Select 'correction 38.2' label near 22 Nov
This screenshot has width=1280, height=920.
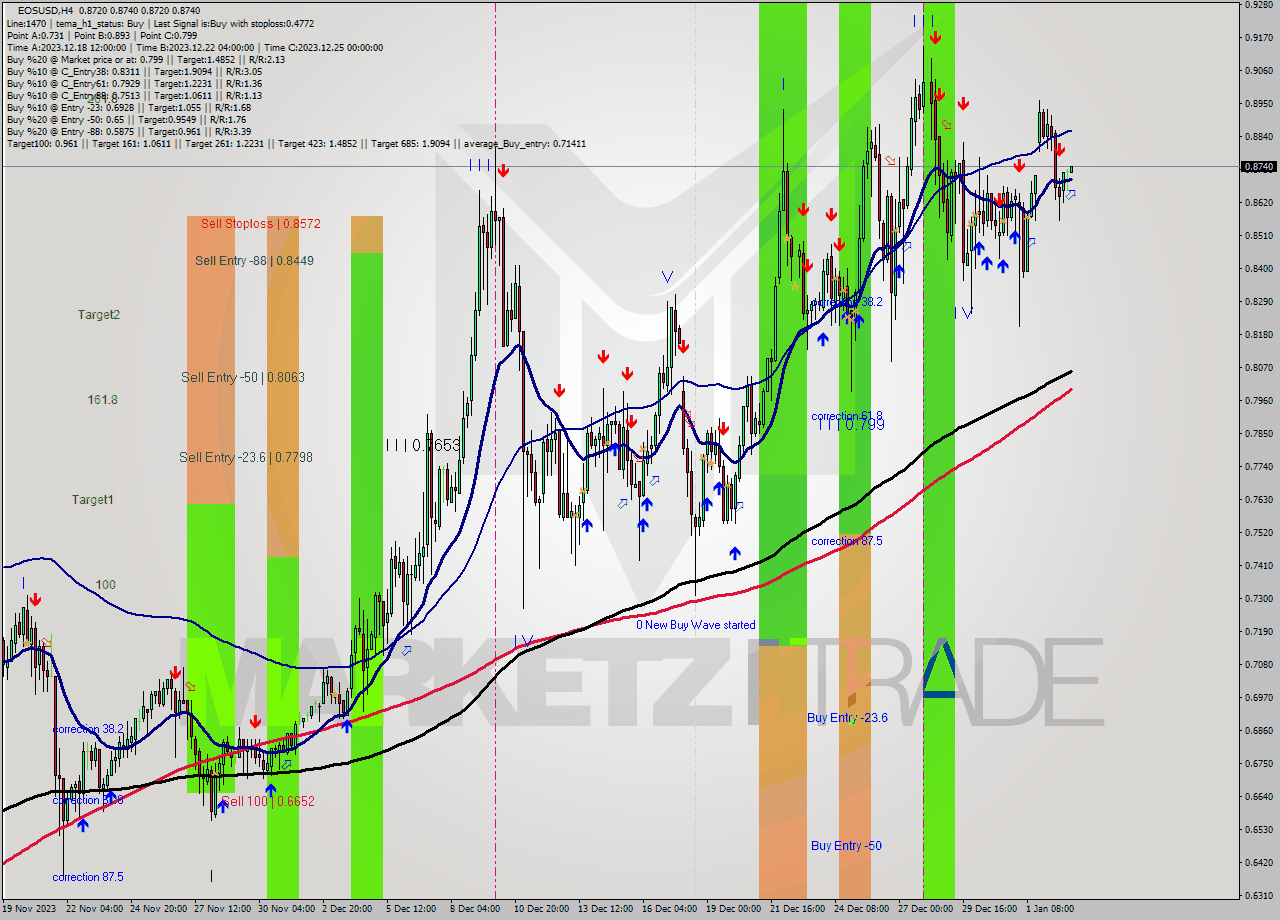88,729
